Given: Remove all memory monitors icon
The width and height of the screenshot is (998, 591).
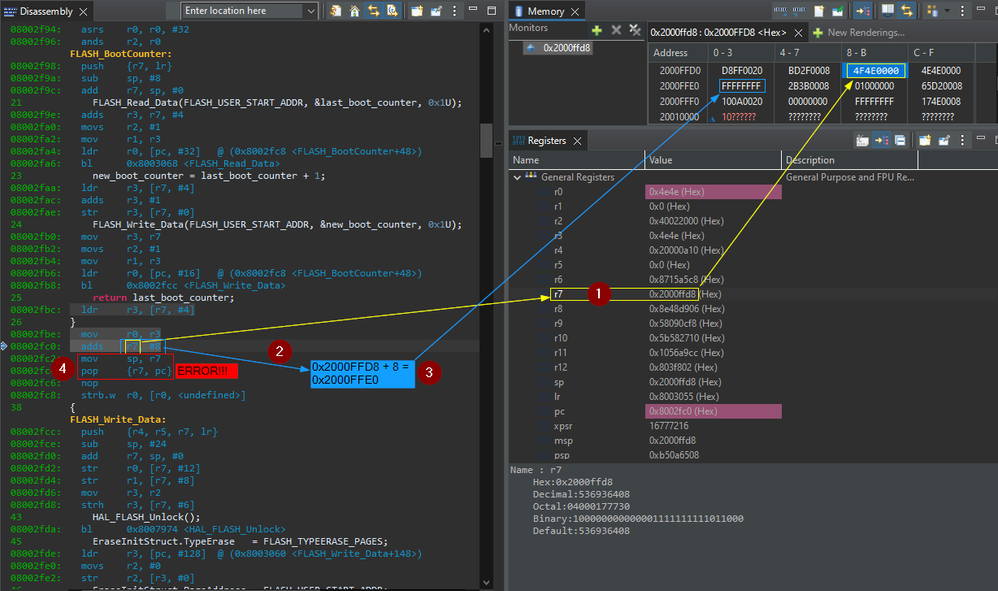Looking at the screenshot, I should pyautogui.click(x=633, y=31).
